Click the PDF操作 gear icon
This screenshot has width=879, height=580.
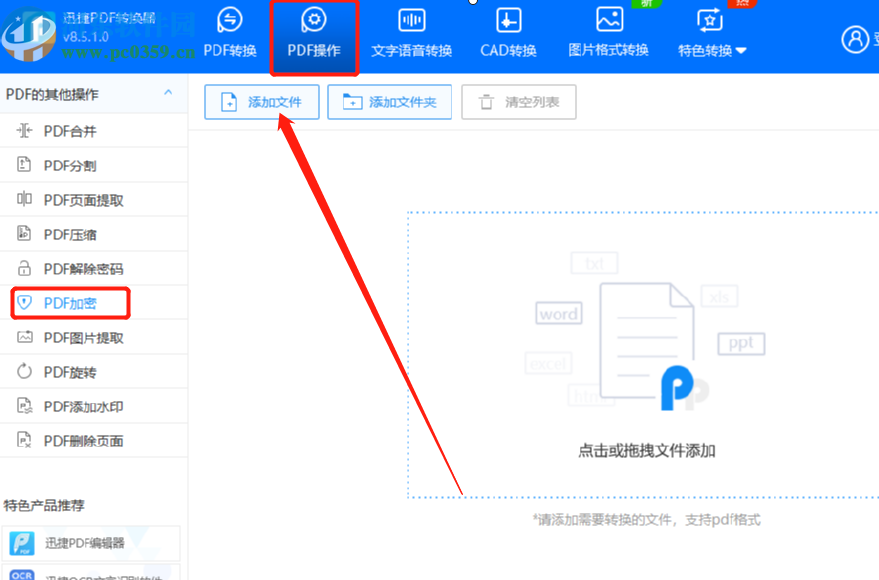coord(314,20)
